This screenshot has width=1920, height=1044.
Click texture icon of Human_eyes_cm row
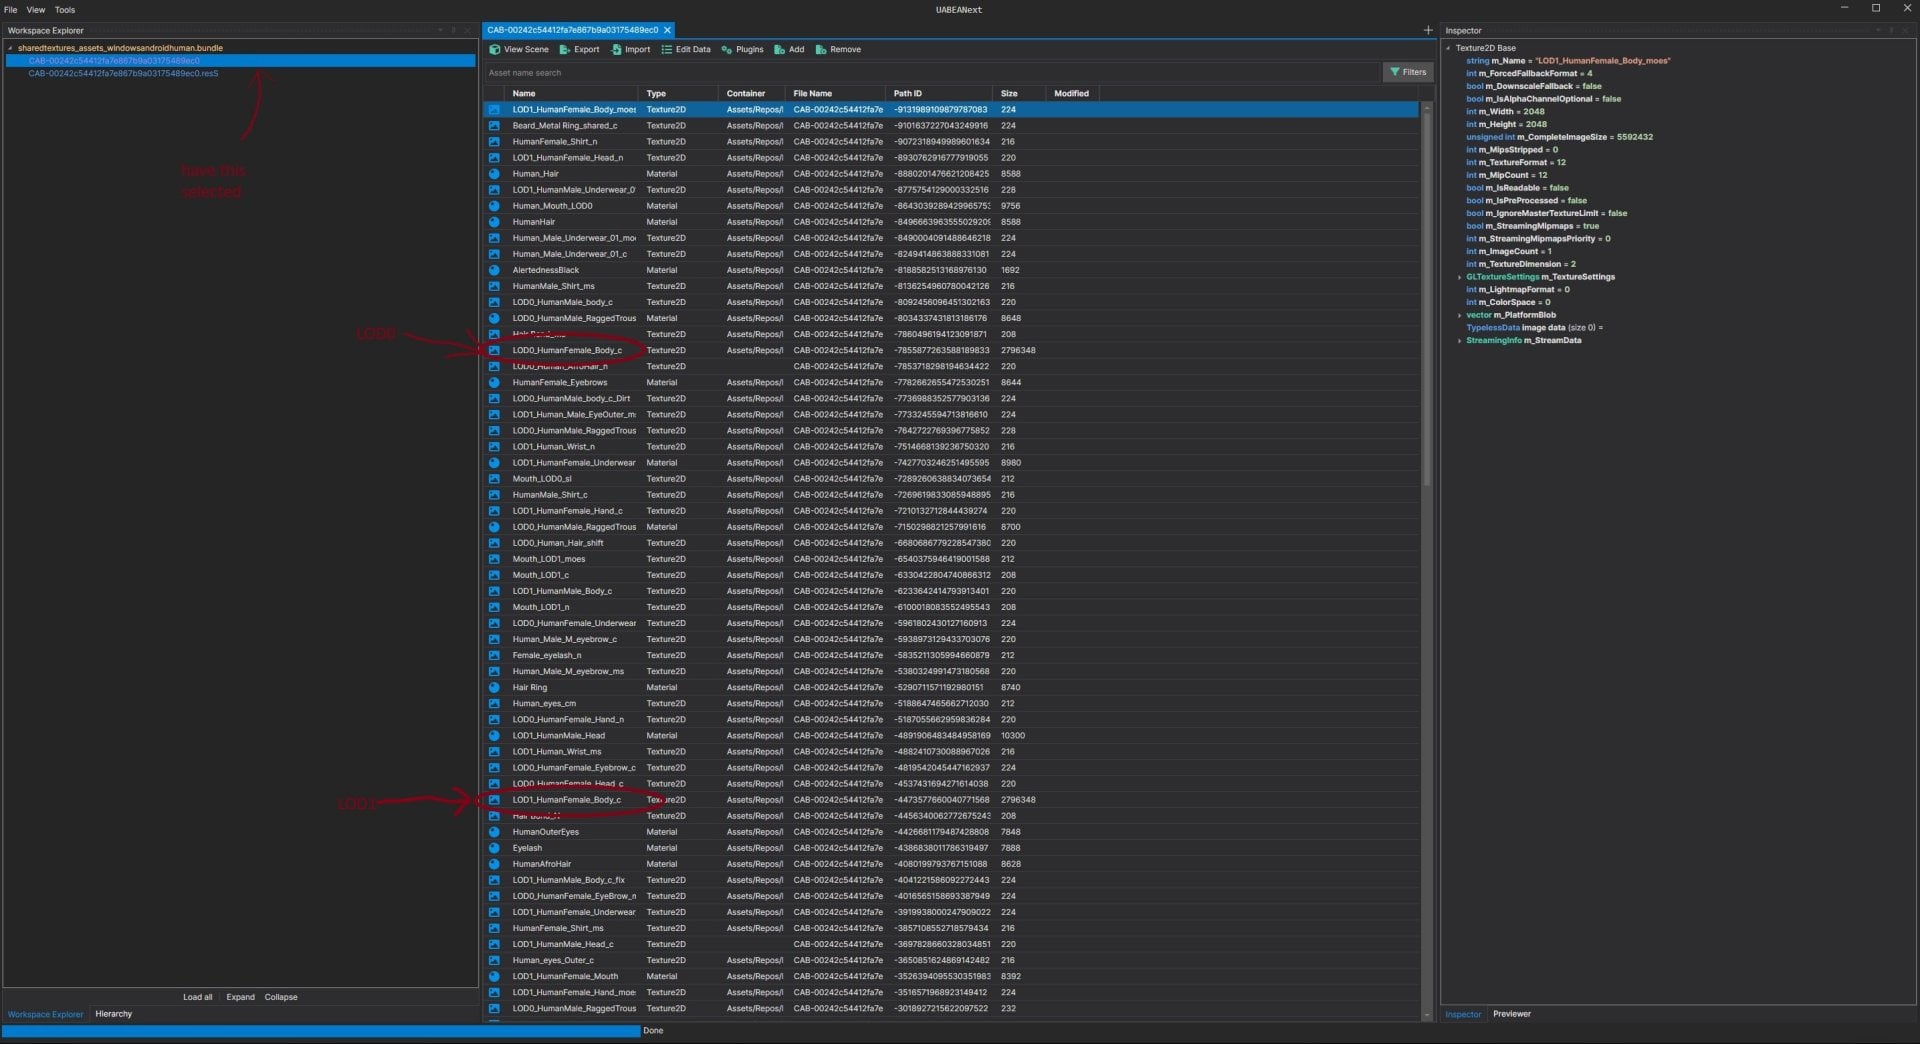[494, 703]
